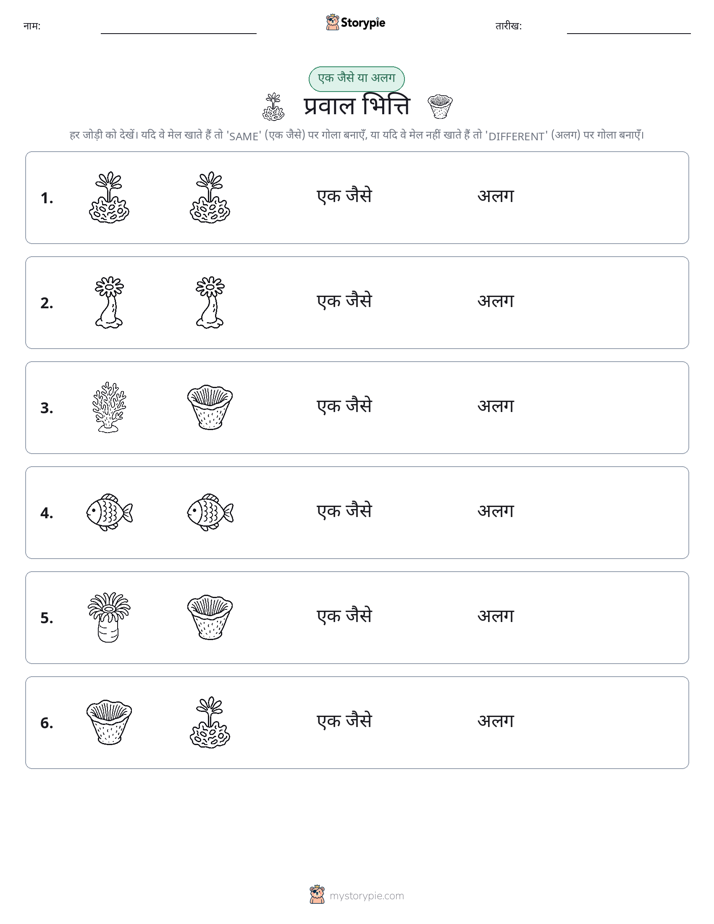The height and width of the screenshot is (924, 714).
Task: Select the left coral flower in row 1
Action: [x=109, y=197]
